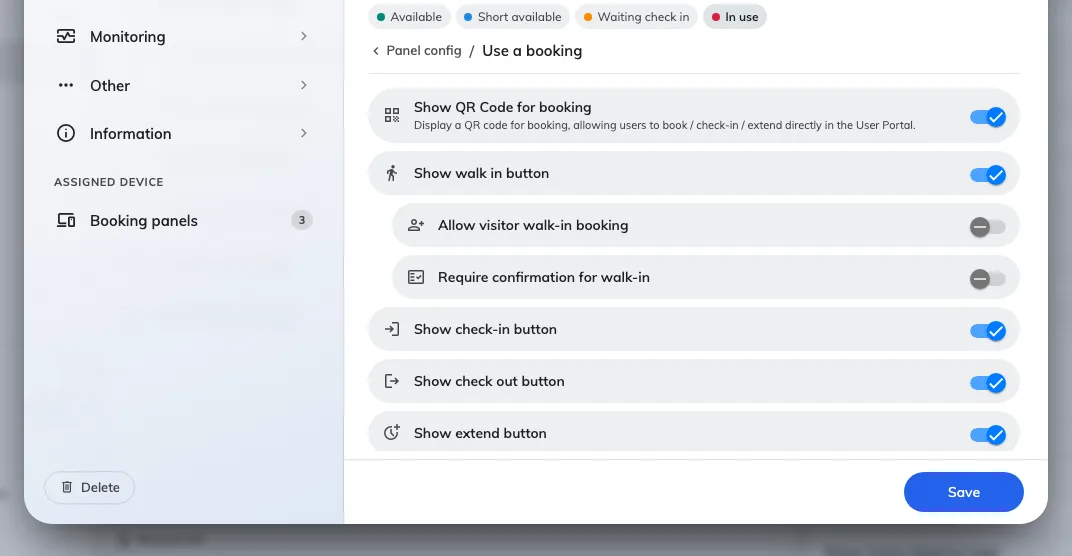Screen dimensions: 1072x556
Task: Enable Require confirmation for walk-in
Action: tap(988, 278)
